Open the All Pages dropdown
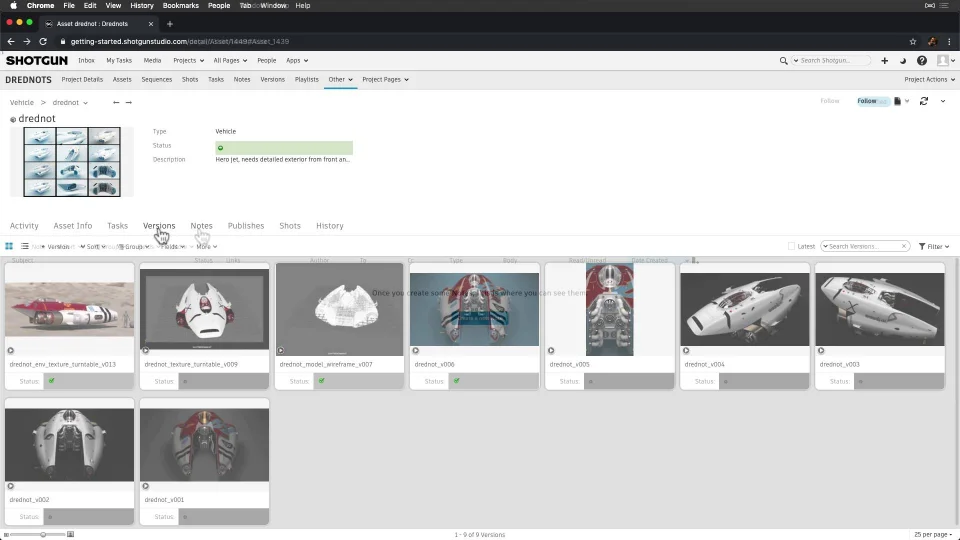Image resolution: width=960 pixels, height=540 pixels. [230, 61]
